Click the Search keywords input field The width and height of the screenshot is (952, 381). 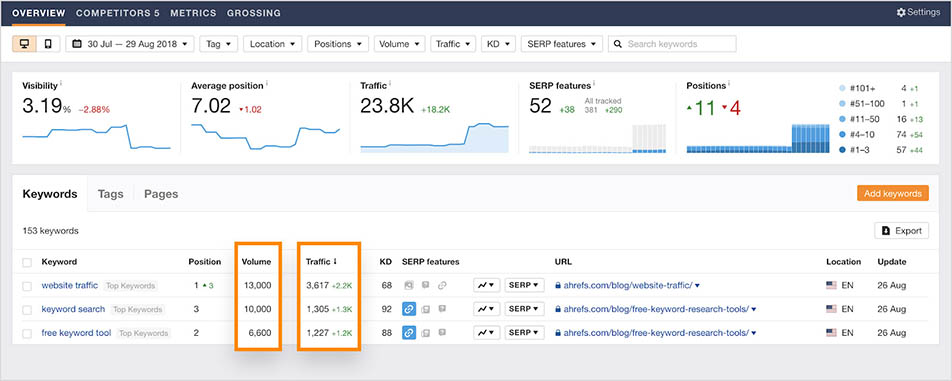672,44
